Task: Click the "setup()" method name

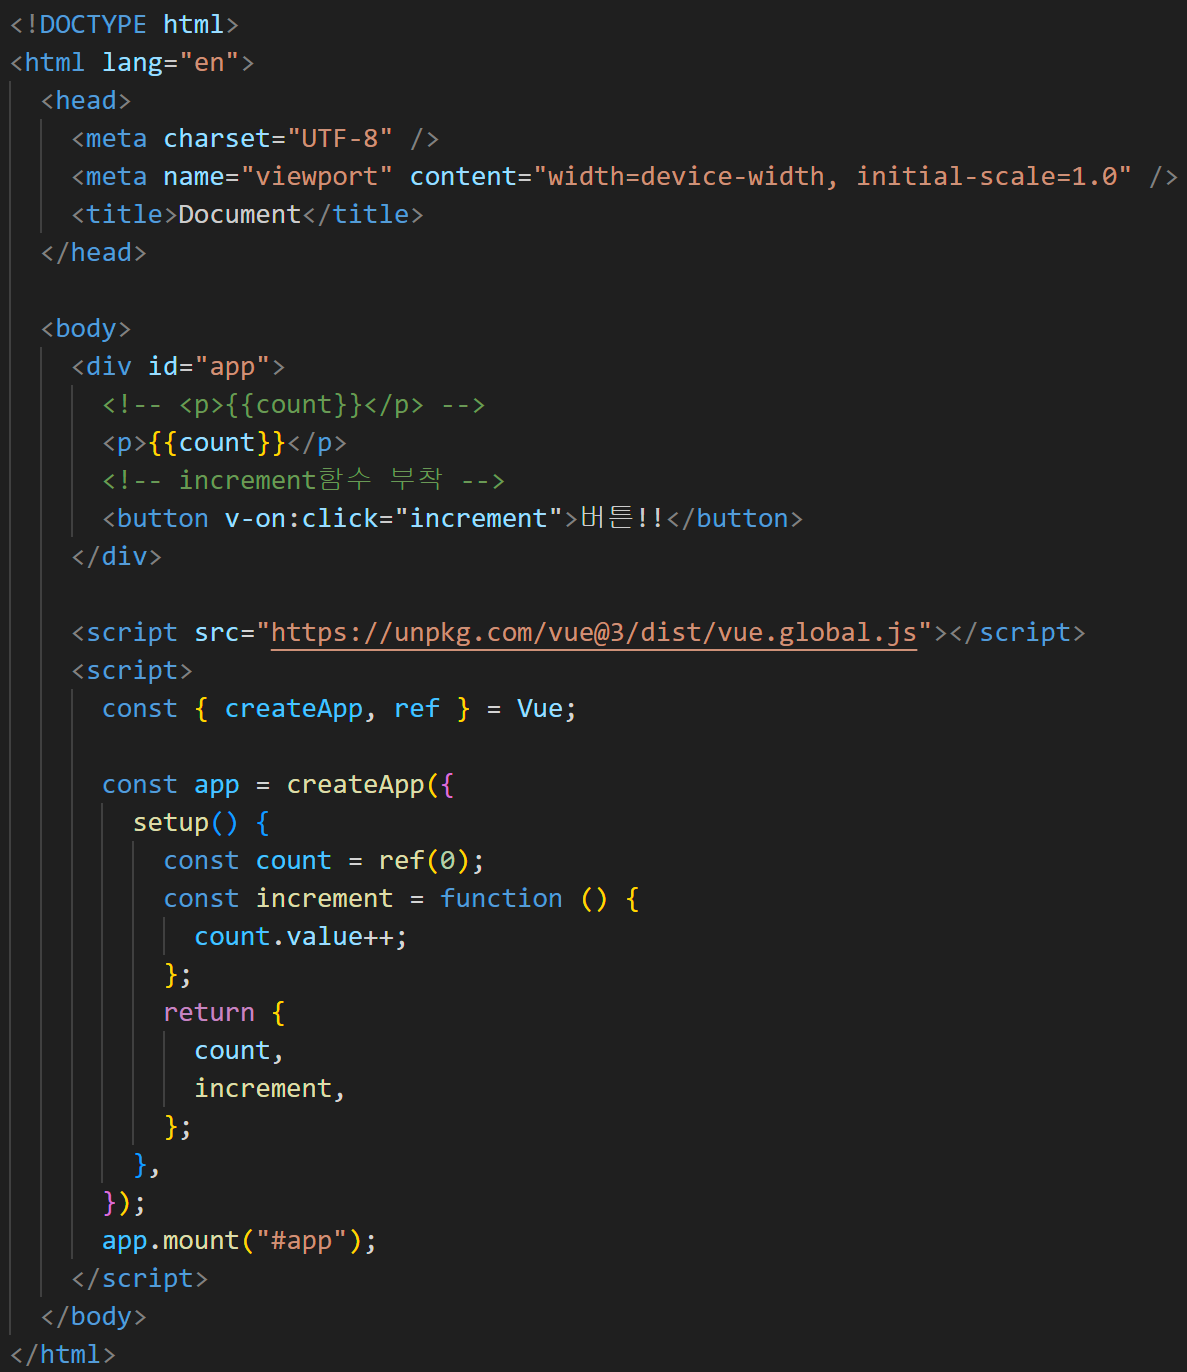Action: [x=186, y=823]
